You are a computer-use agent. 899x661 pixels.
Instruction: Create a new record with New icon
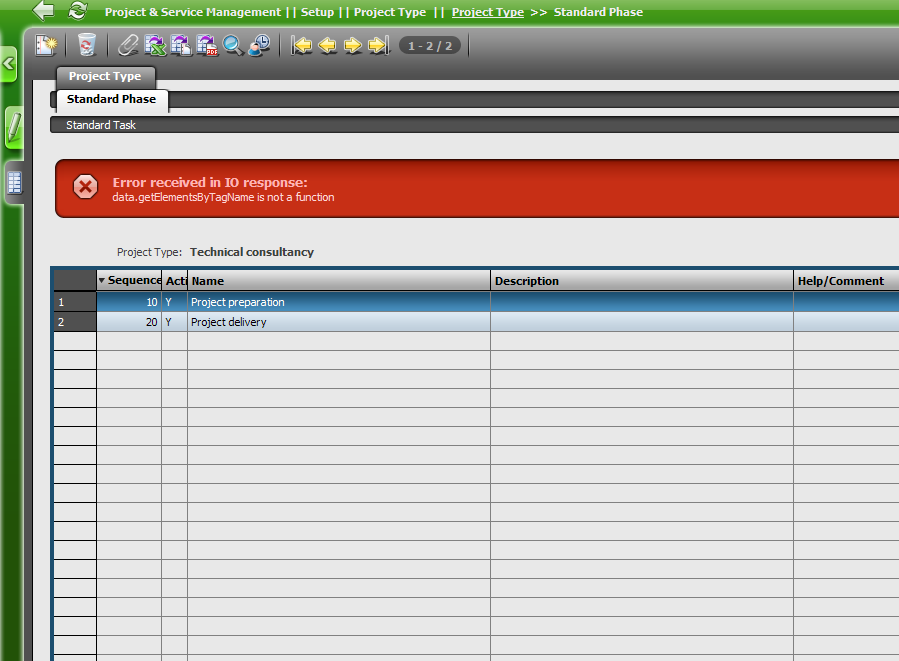(x=46, y=45)
